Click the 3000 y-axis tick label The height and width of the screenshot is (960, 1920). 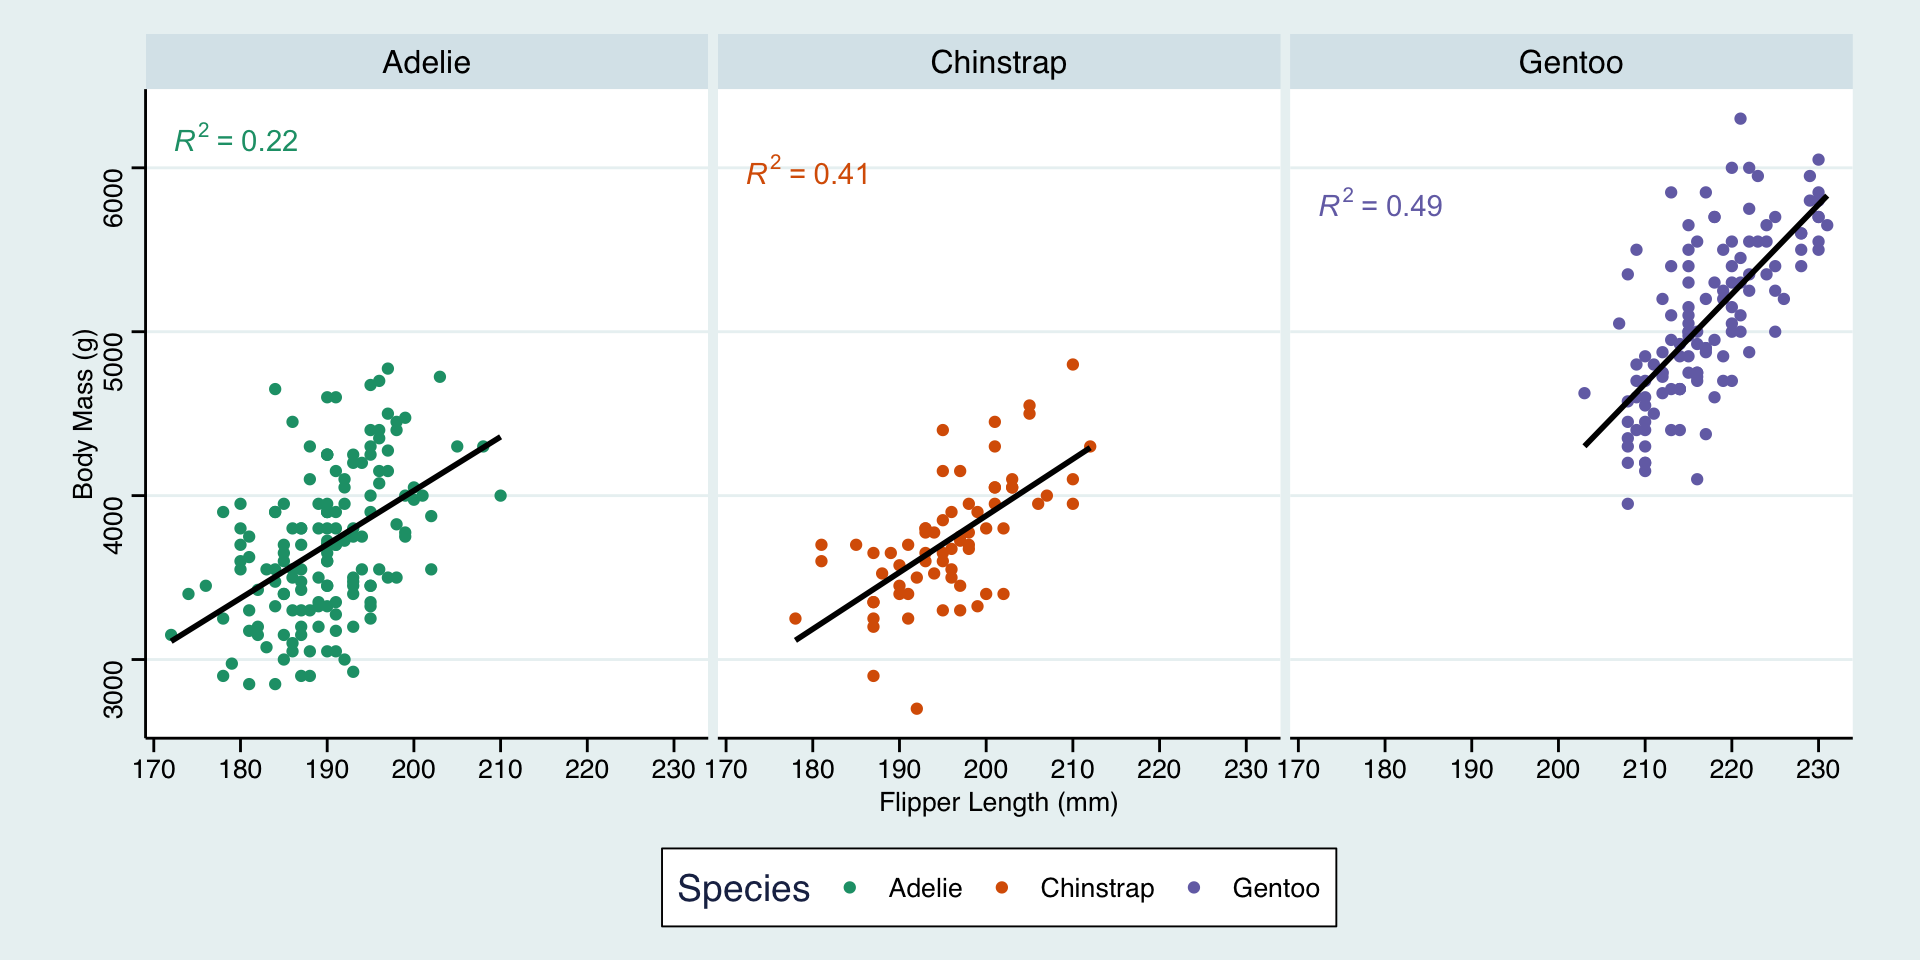[114, 688]
